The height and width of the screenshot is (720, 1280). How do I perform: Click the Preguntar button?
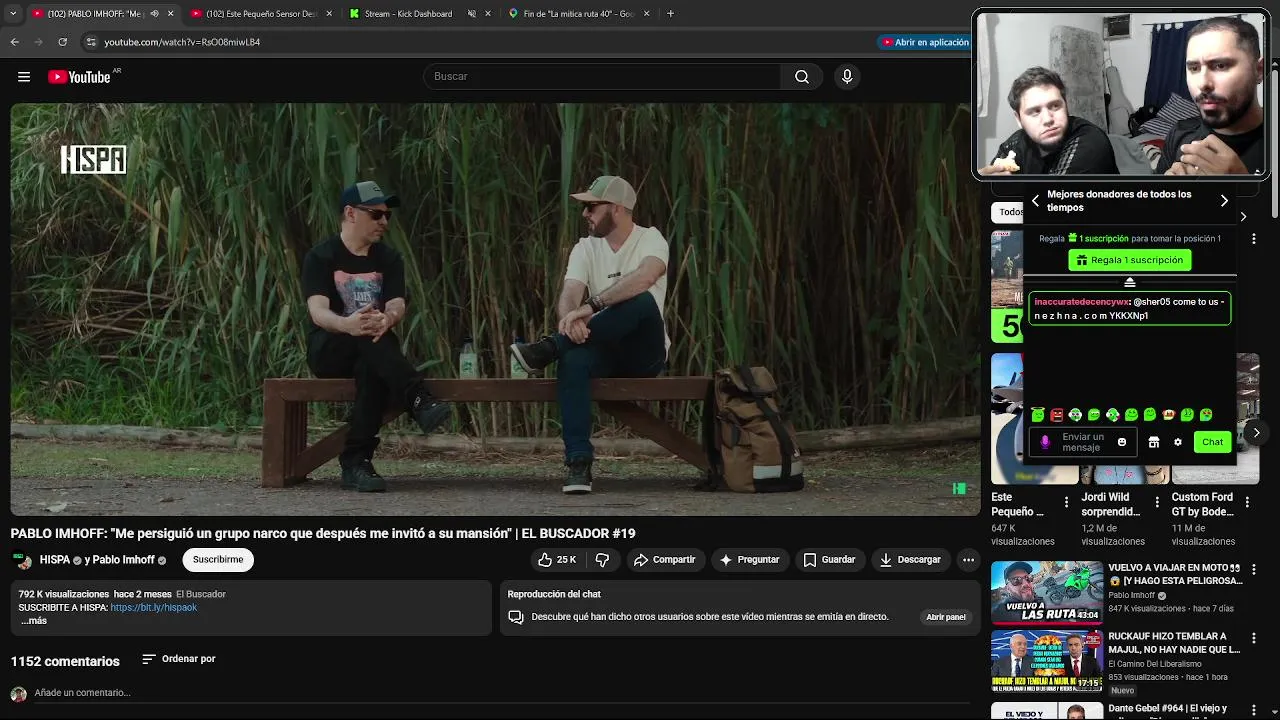click(x=749, y=560)
